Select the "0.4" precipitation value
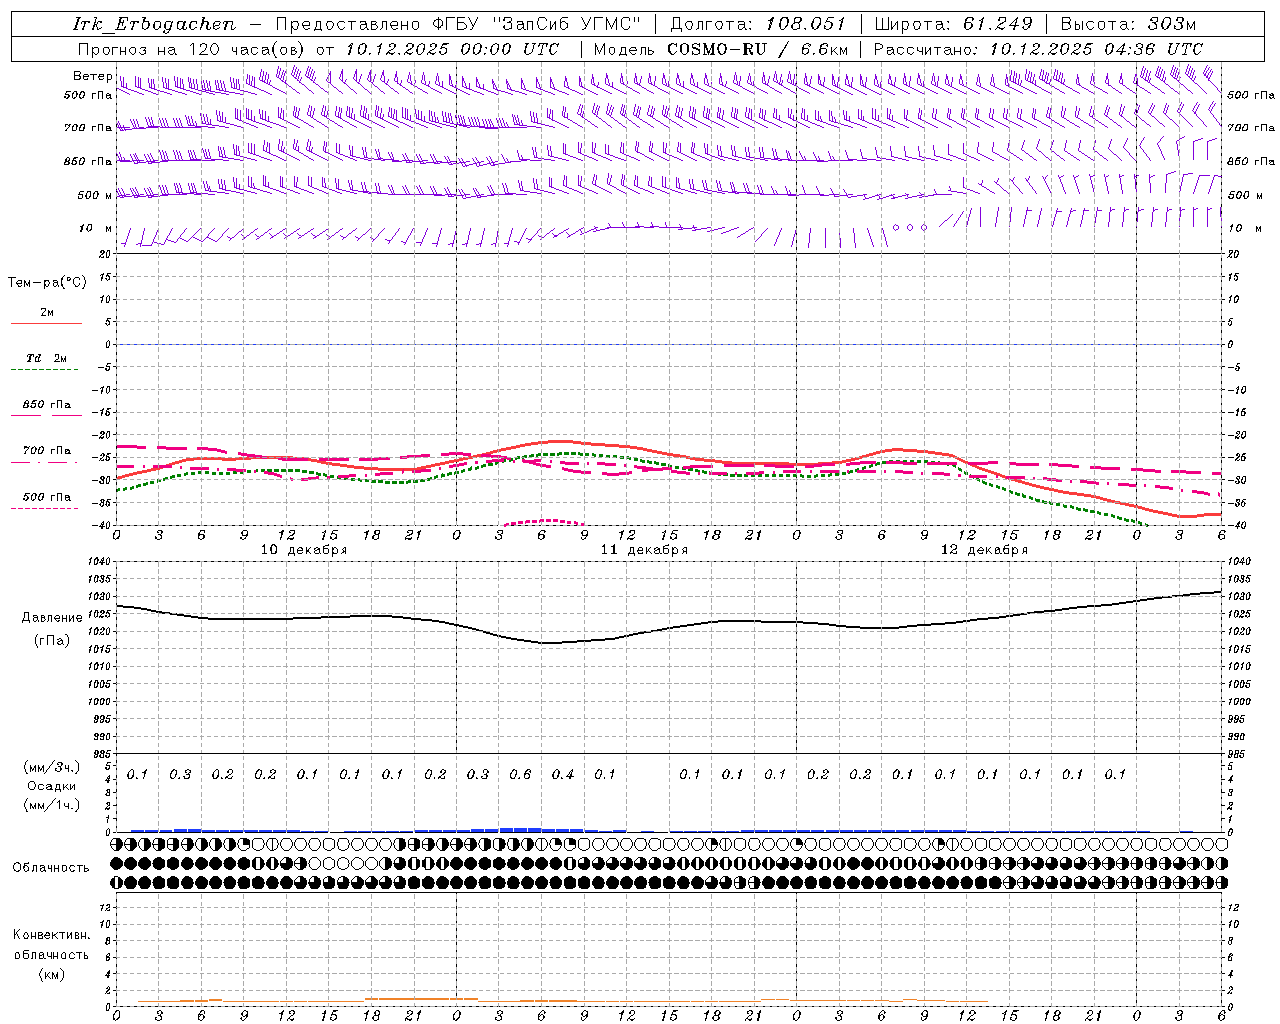The width and height of the screenshot is (1280, 1024). 563,774
